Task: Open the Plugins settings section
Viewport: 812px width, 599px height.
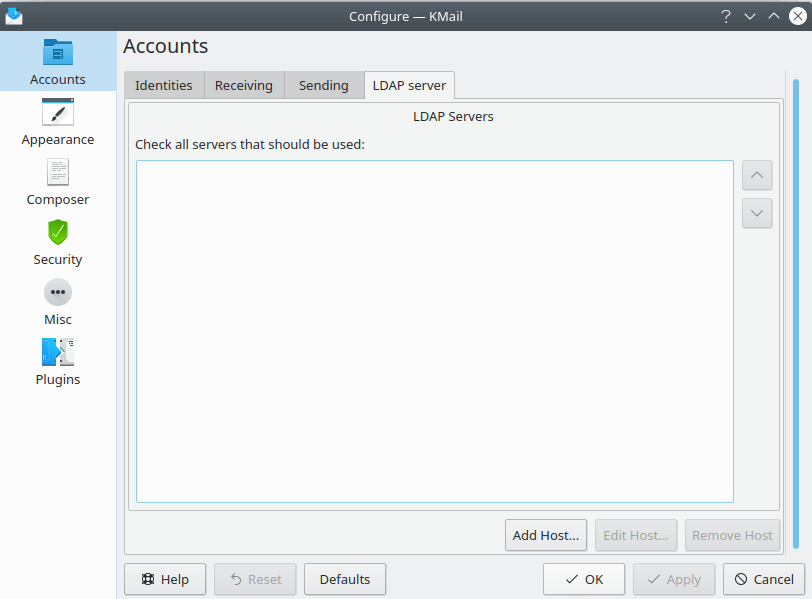Action: 57,362
